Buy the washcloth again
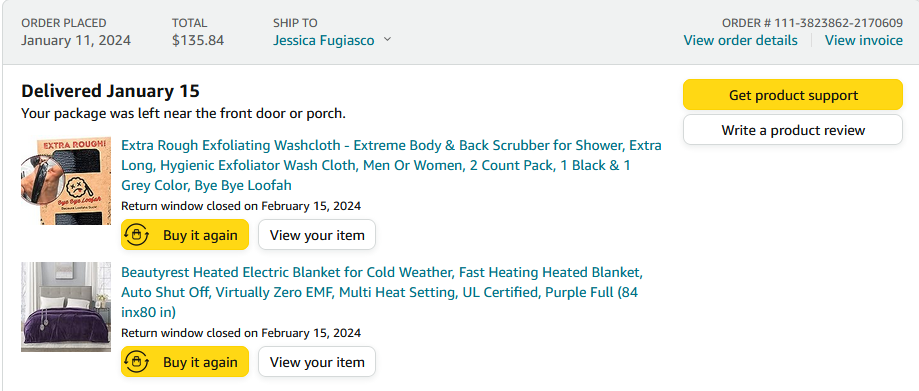 tap(185, 235)
